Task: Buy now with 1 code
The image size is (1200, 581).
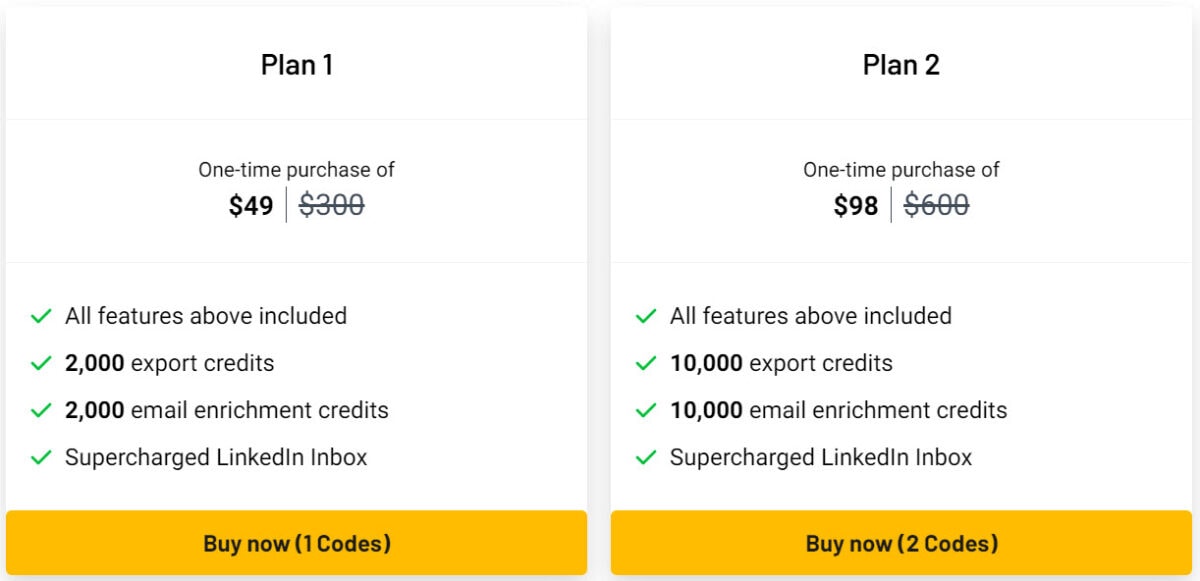Action: [296, 543]
